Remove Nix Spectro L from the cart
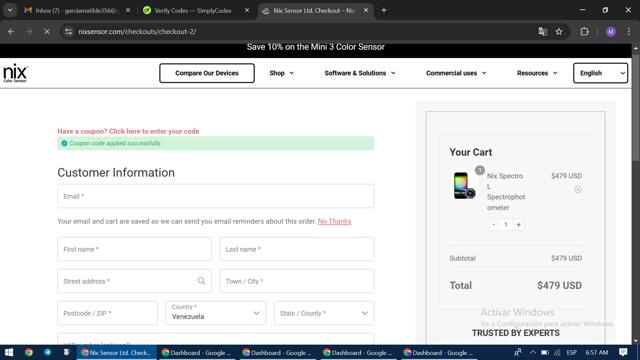 (578, 189)
